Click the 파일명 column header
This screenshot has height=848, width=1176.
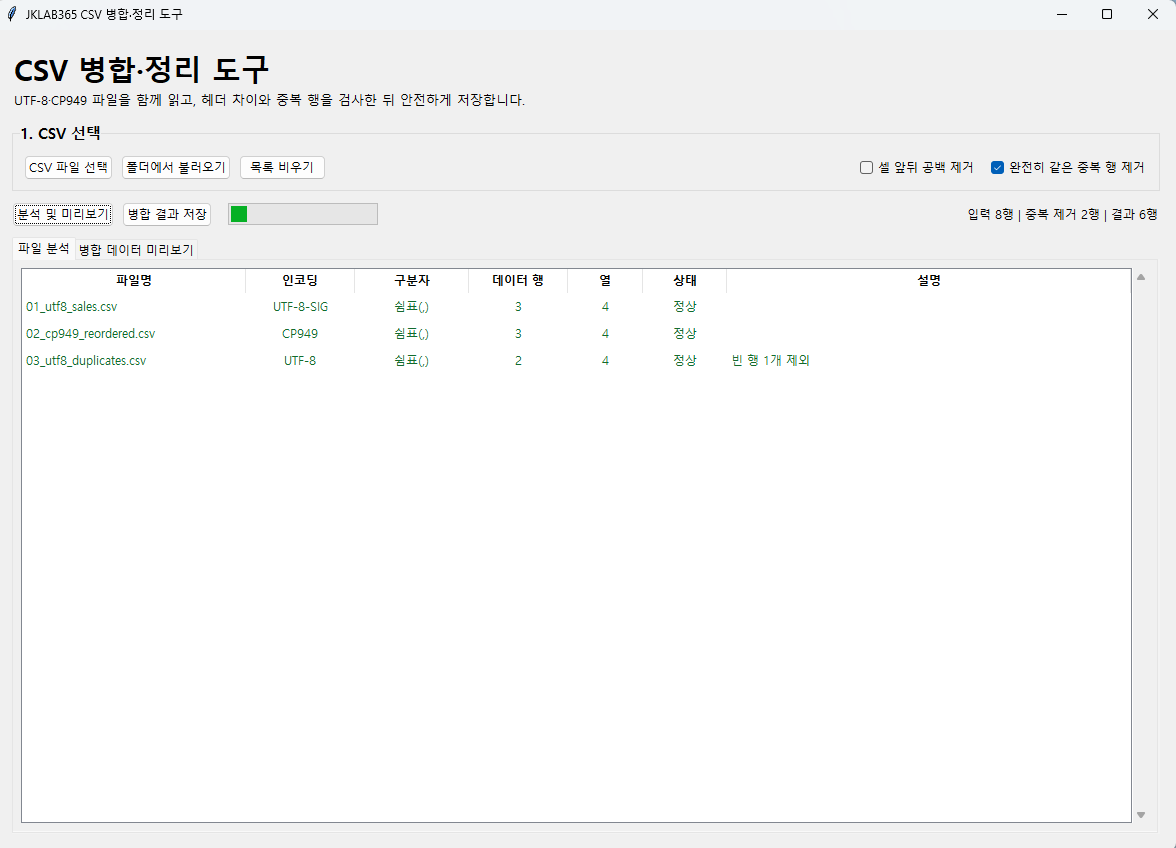tap(134, 280)
